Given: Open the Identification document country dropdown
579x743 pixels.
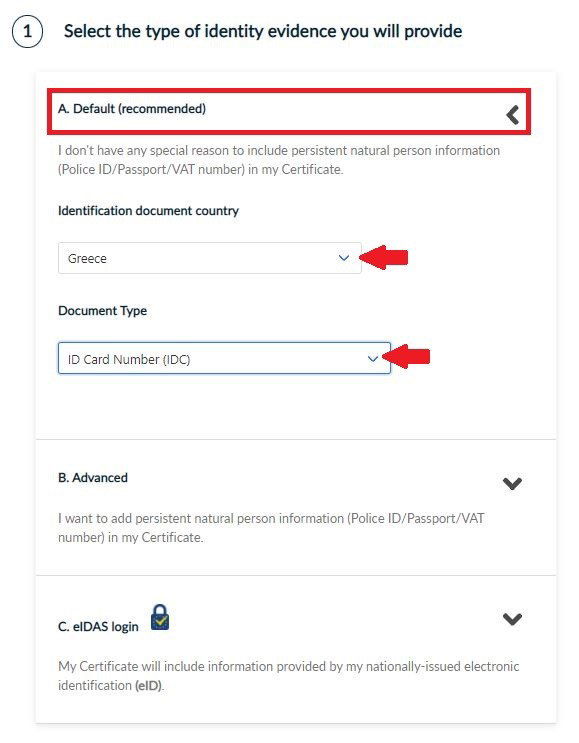Looking at the screenshot, I should pos(209,258).
